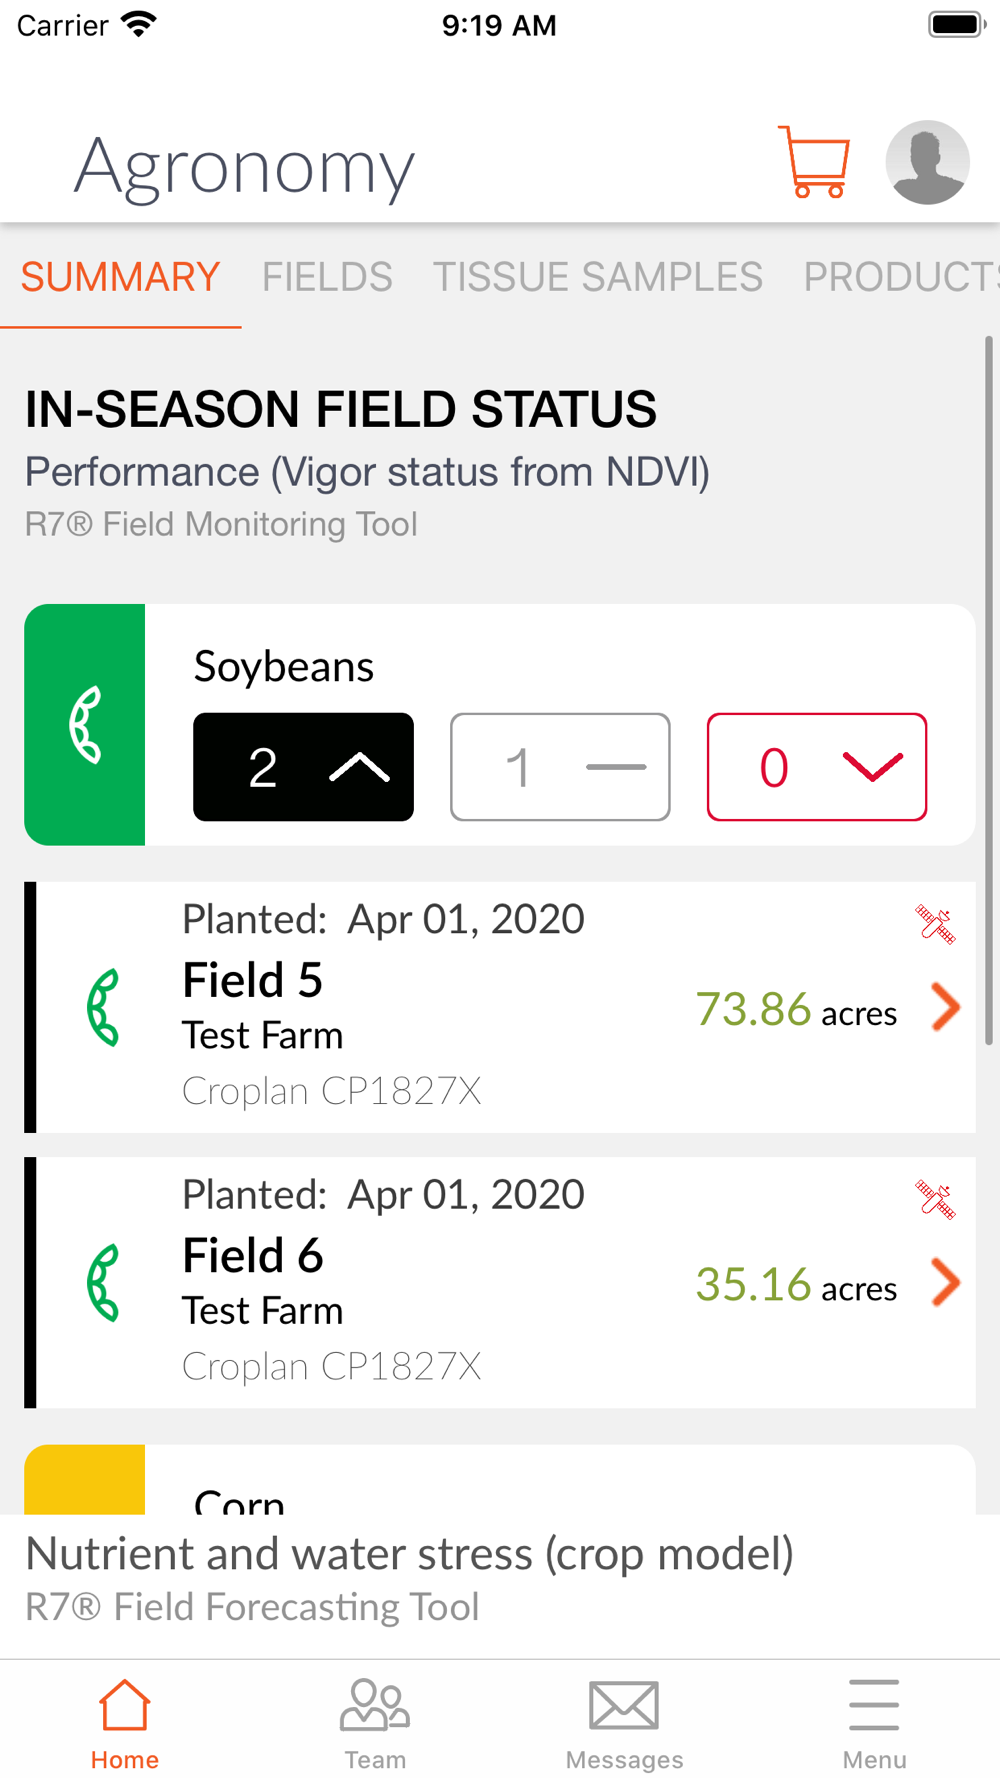
Task: Expand Field 6 details with chevron
Action: pyautogui.click(x=945, y=1282)
